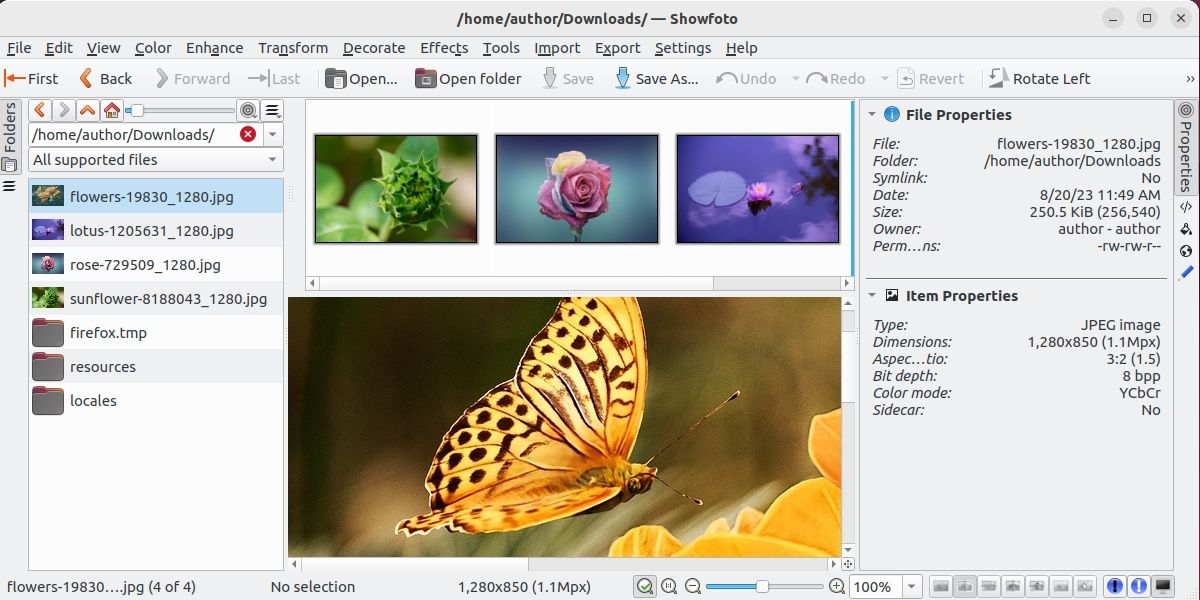Expand the path history dropdown arrow

272,134
